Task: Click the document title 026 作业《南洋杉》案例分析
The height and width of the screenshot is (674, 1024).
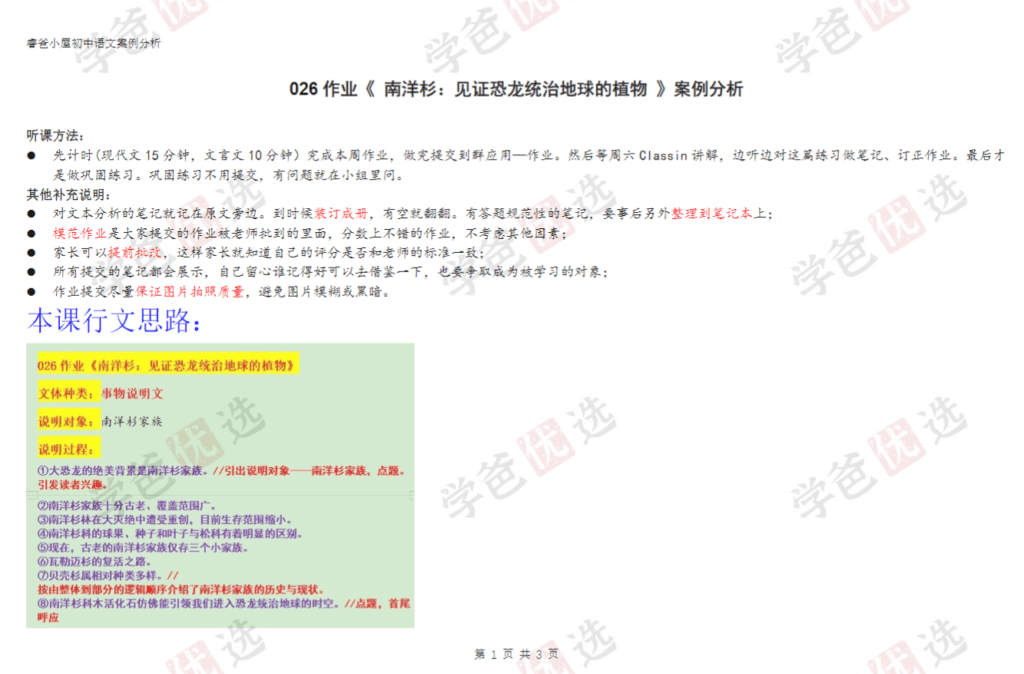Action: click(516, 89)
